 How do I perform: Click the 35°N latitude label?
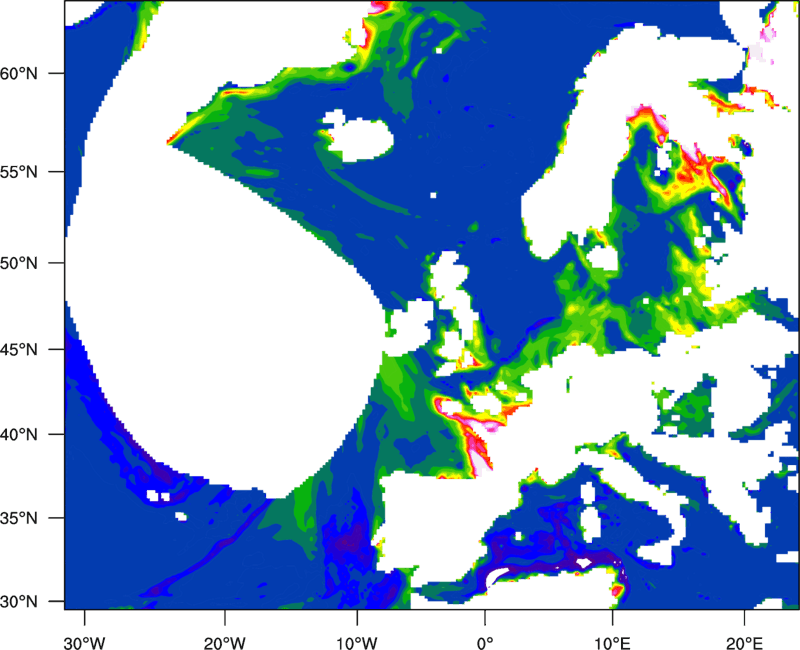pos(19,518)
